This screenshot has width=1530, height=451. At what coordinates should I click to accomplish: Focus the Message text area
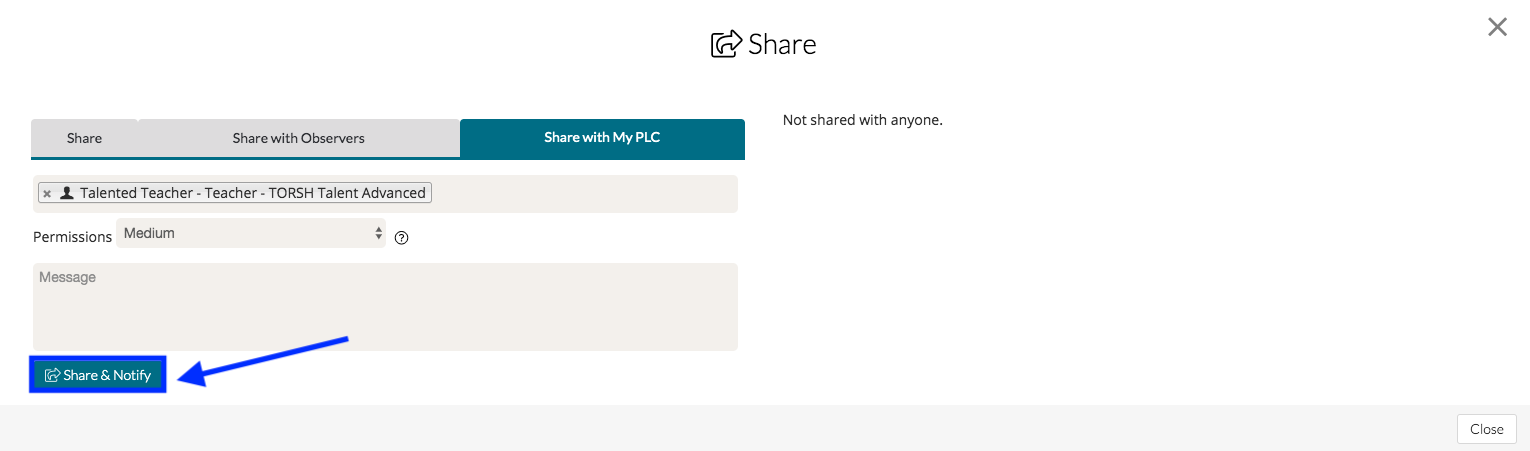(x=385, y=306)
